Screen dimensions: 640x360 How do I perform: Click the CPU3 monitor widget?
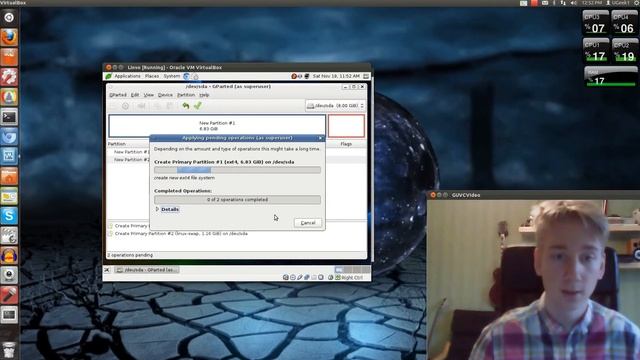[596, 23]
